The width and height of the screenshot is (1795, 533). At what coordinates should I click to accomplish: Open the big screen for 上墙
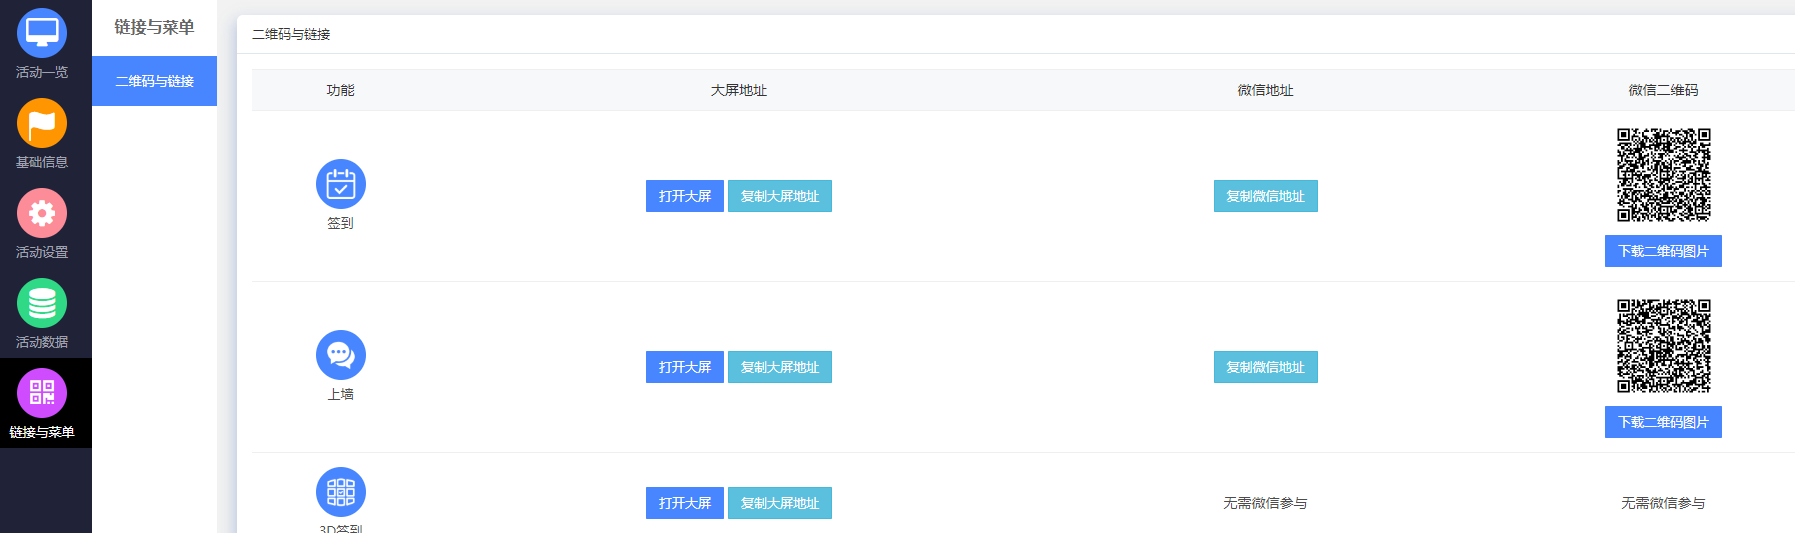685,367
